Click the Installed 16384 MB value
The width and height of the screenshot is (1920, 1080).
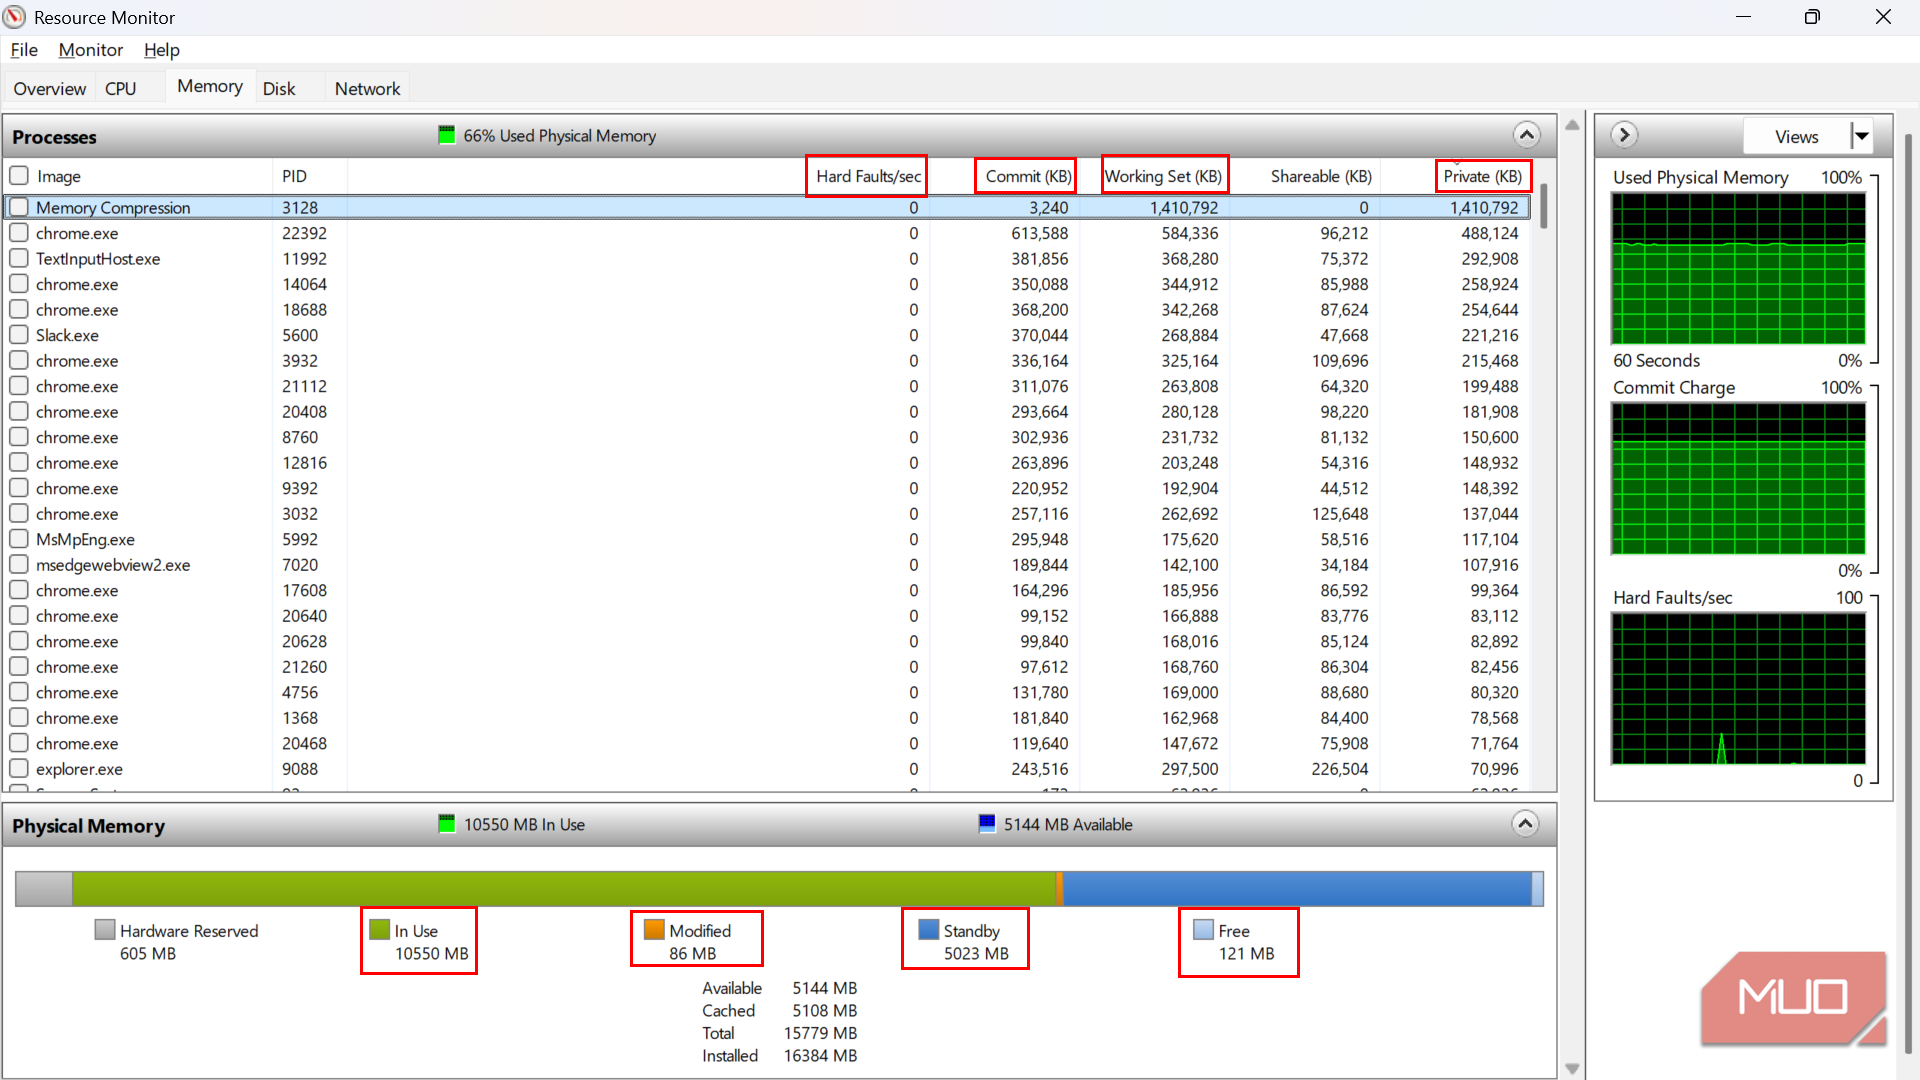(820, 1055)
